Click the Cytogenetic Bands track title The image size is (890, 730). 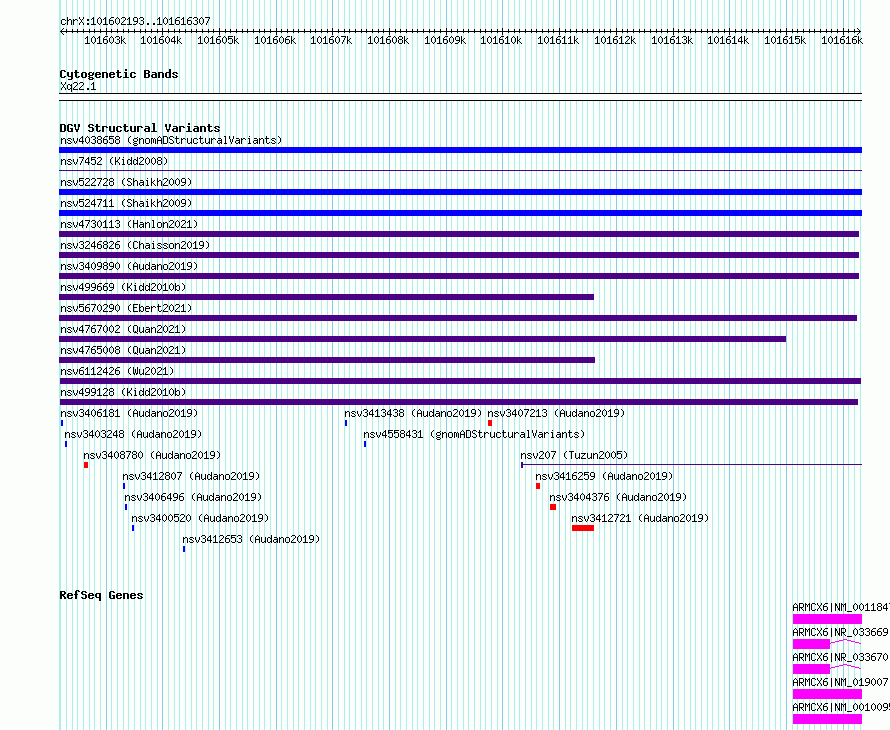tap(119, 74)
